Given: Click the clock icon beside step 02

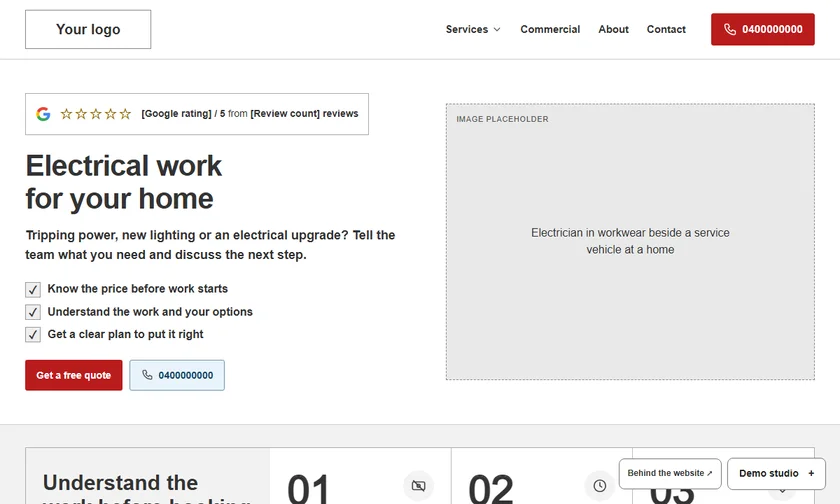Looking at the screenshot, I should pyautogui.click(x=599, y=486).
